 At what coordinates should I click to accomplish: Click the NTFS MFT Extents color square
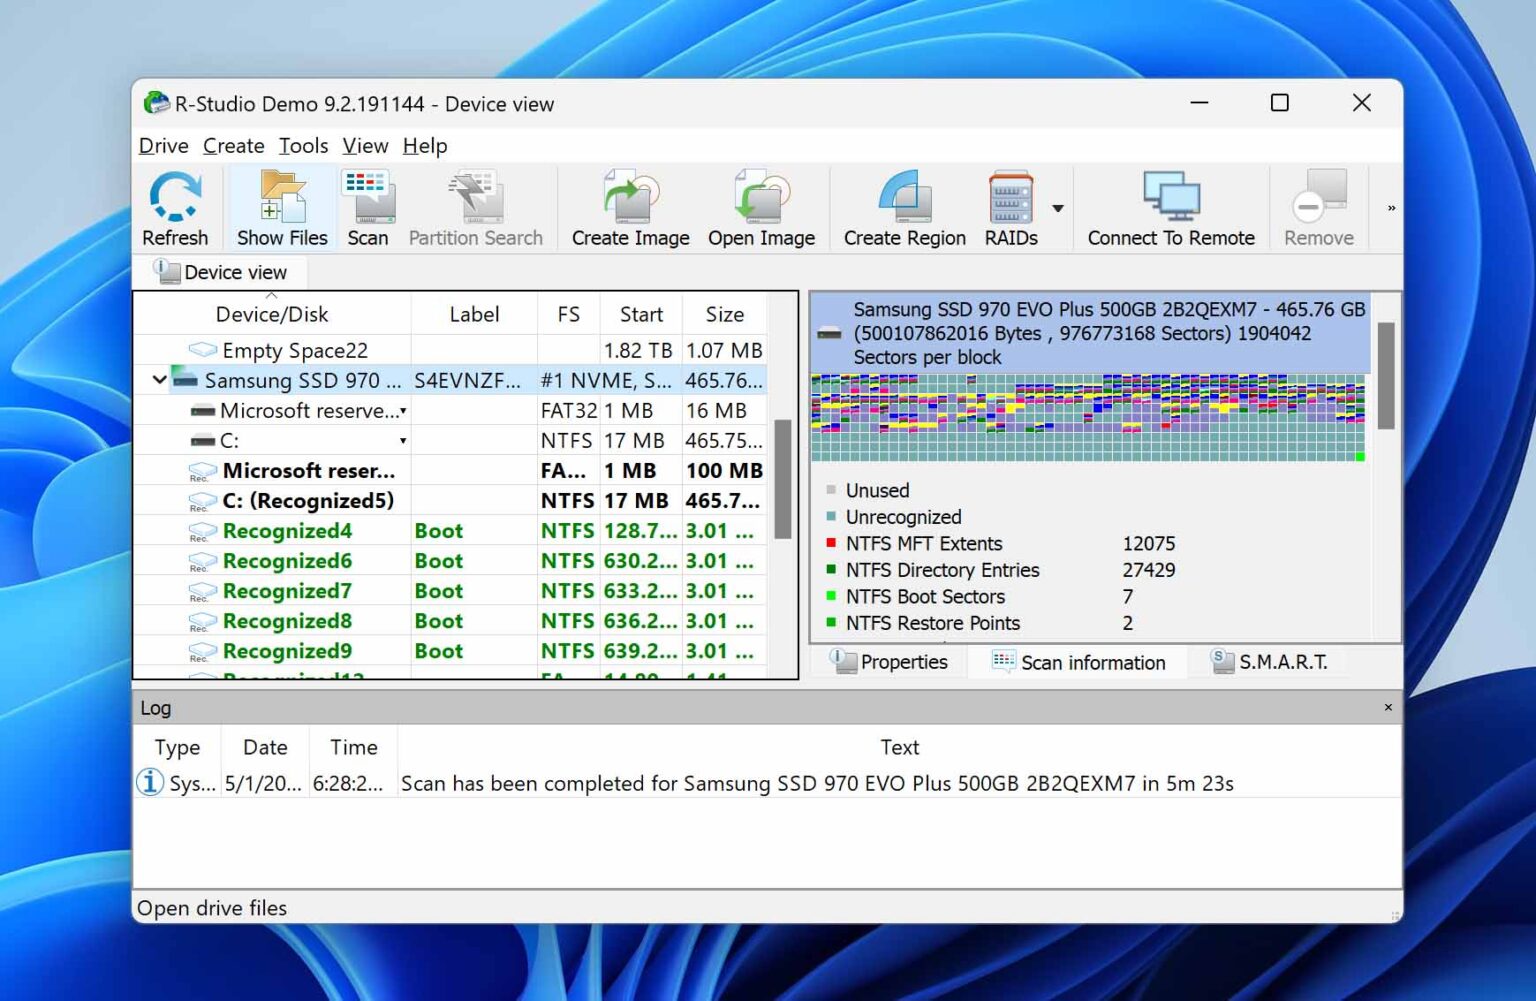pos(831,542)
